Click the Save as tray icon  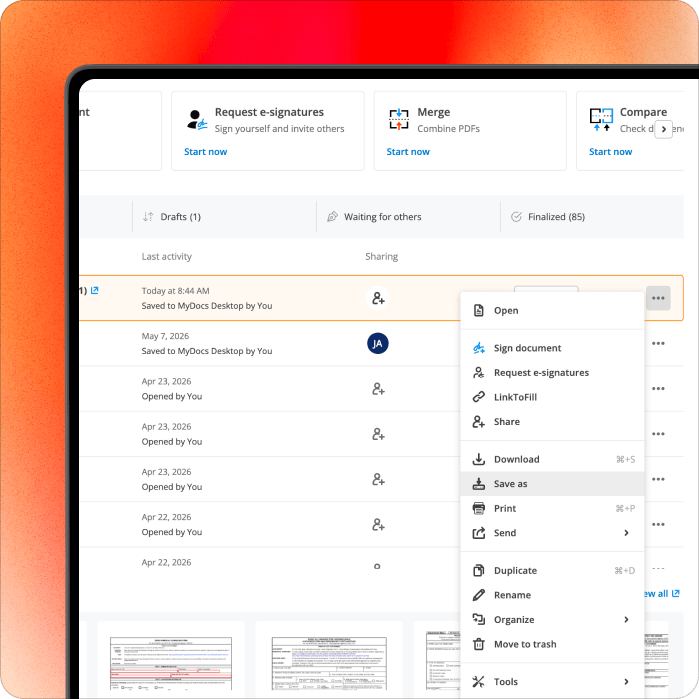pos(478,484)
